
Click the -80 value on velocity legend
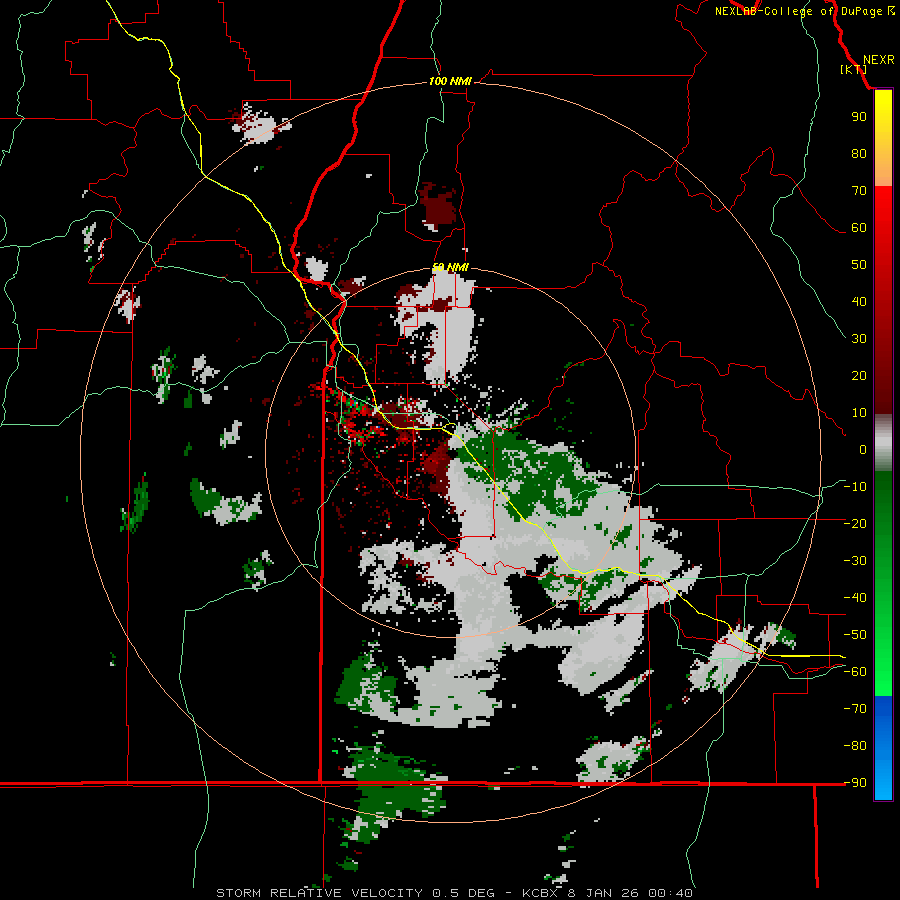(855, 746)
